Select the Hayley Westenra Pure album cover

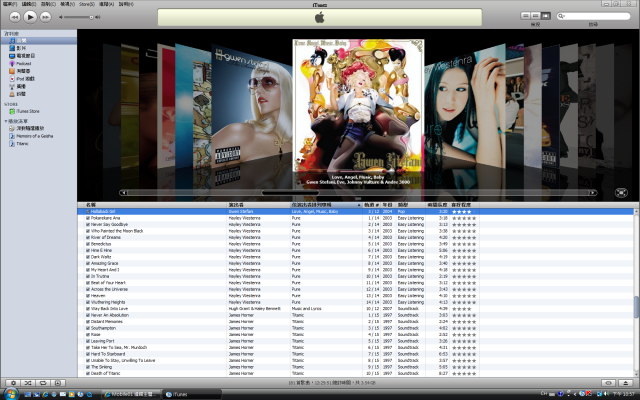pyautogui.click(x=465, y=108)
